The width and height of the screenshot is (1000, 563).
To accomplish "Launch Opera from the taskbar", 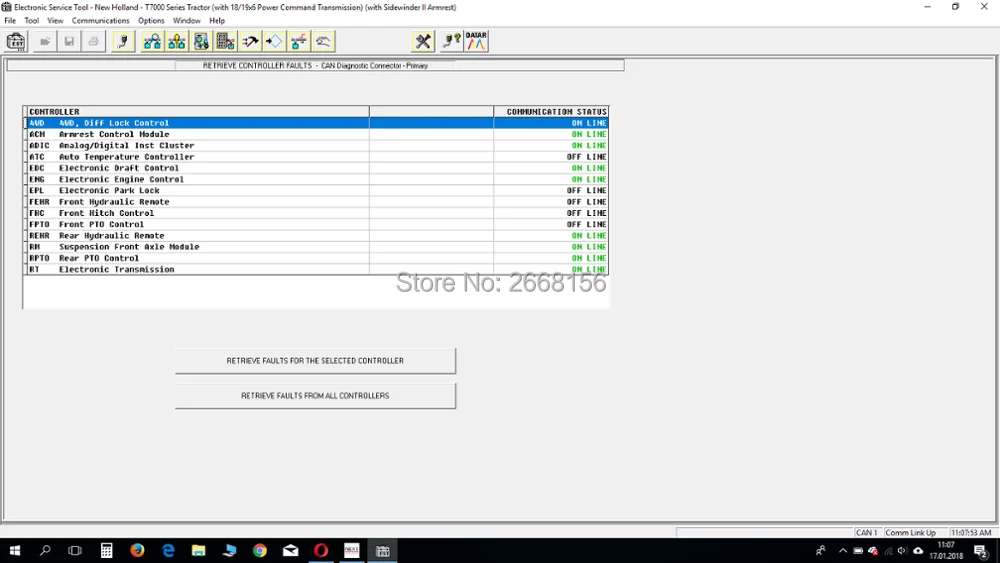I will click(321, 550).
